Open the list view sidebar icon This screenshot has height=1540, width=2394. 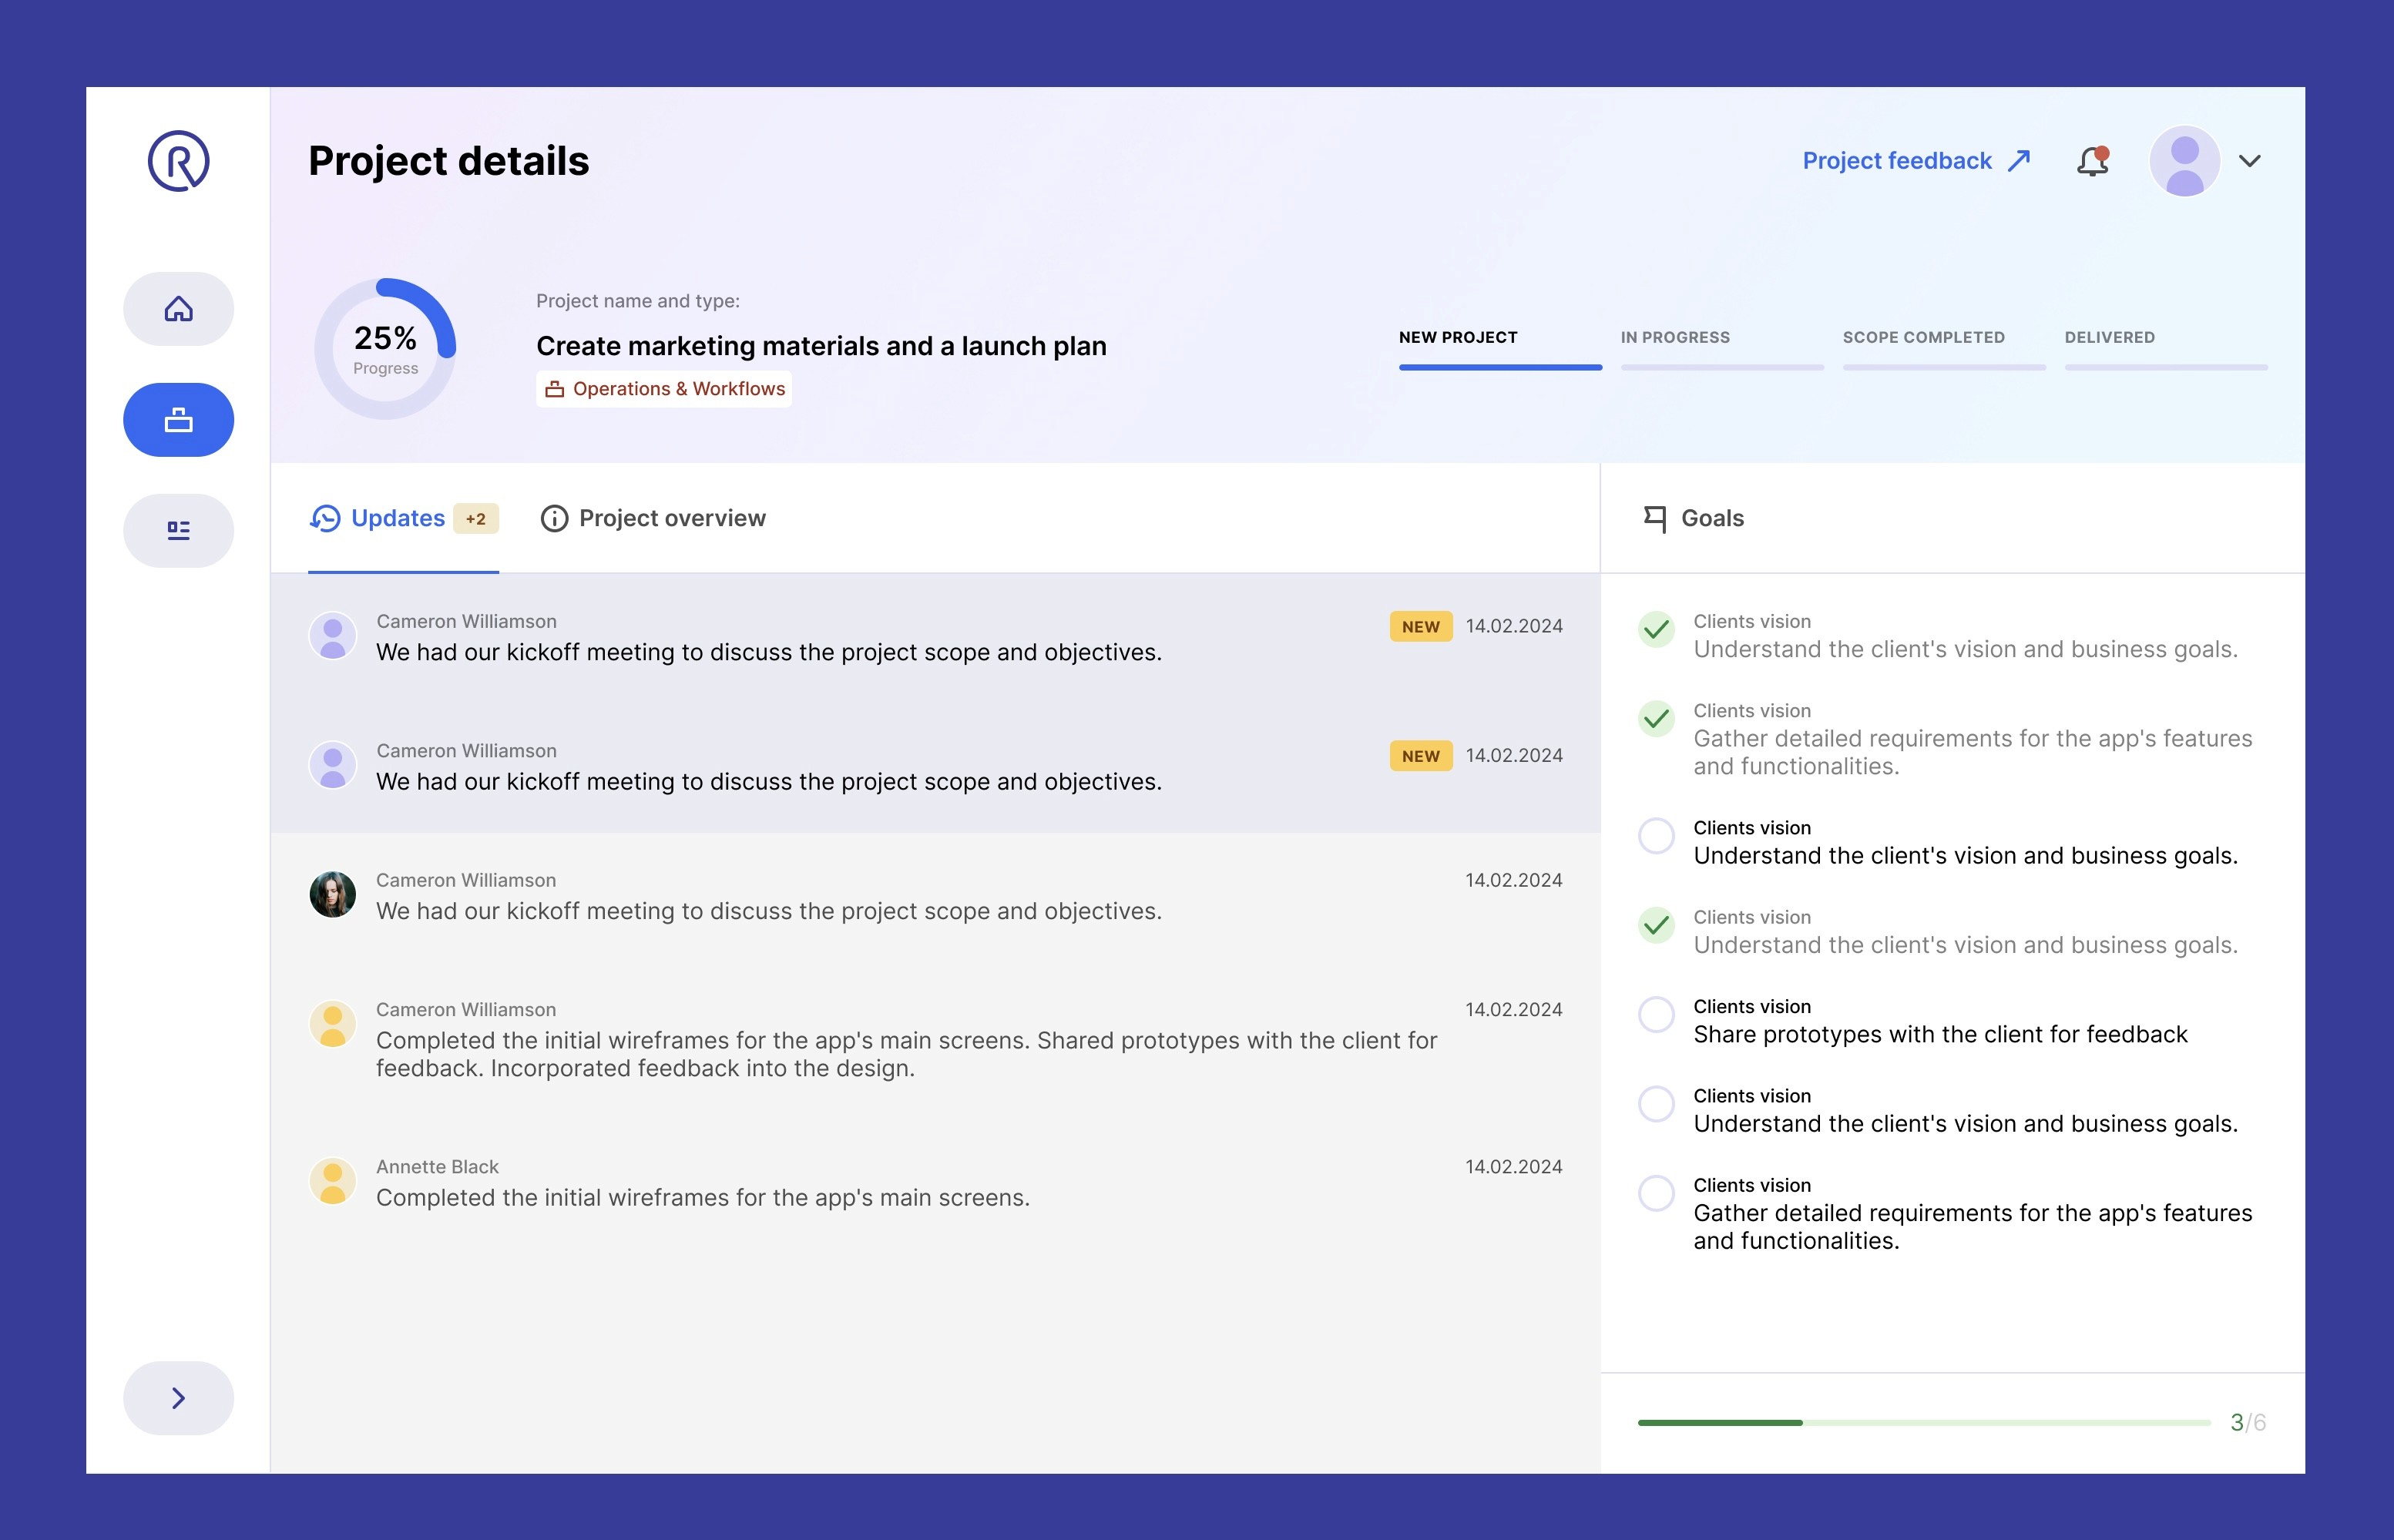178,531
